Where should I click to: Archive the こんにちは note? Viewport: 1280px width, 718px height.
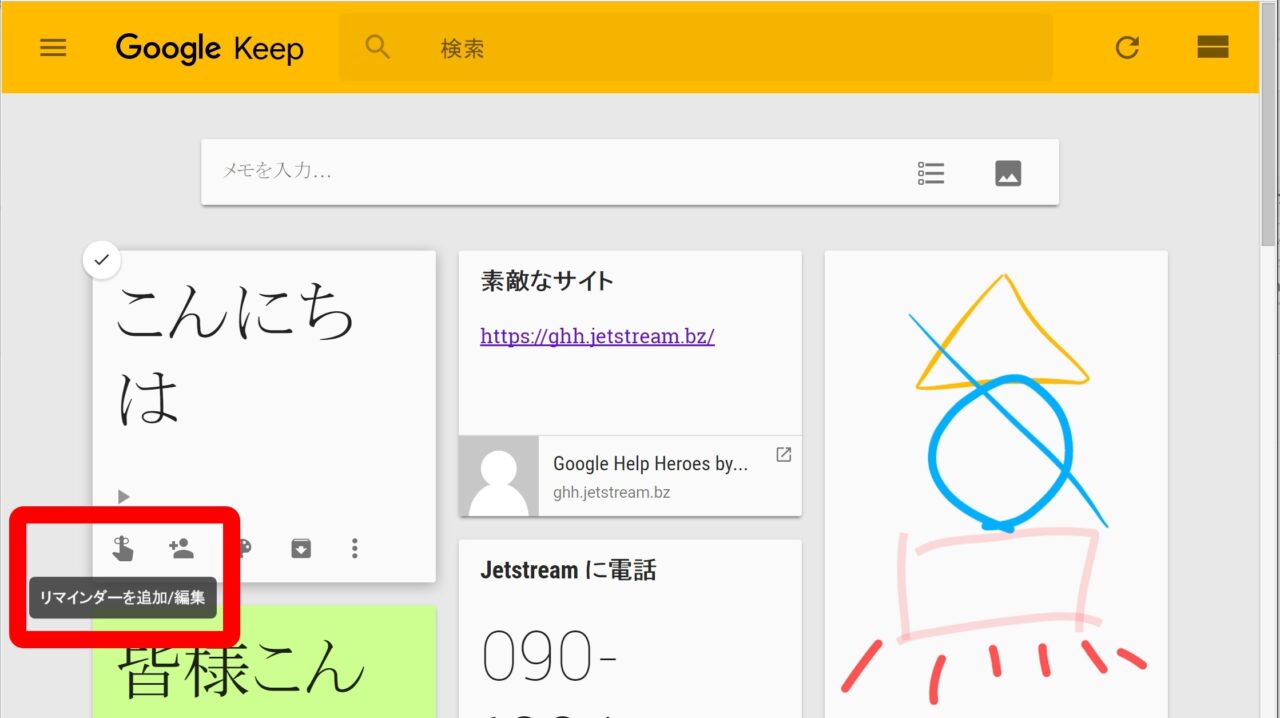coord(301,548)
